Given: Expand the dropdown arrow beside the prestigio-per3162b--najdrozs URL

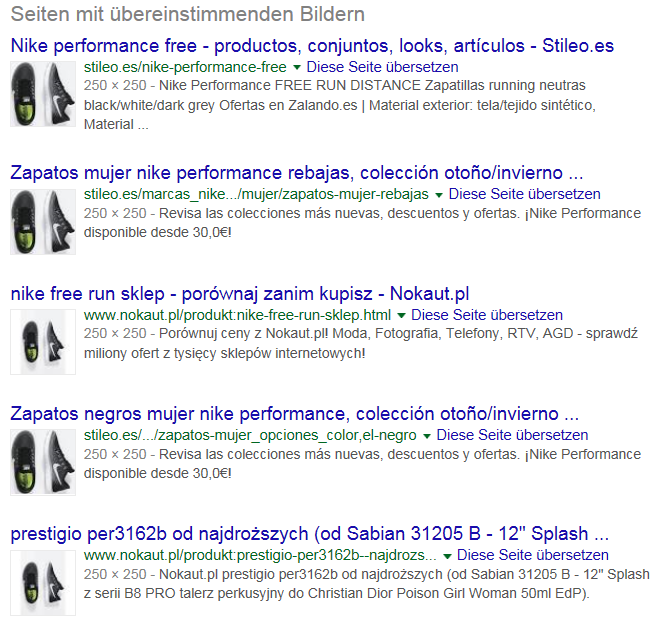Looking at the screenshot, I should (x=447, y=556).
